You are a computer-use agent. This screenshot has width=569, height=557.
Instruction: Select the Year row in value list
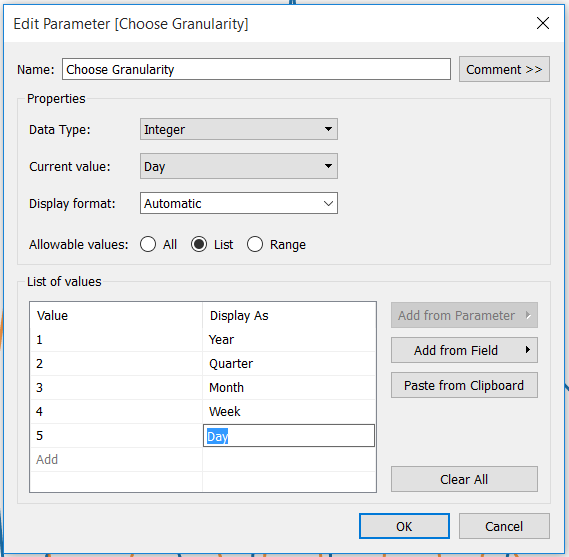coord(202,340)
